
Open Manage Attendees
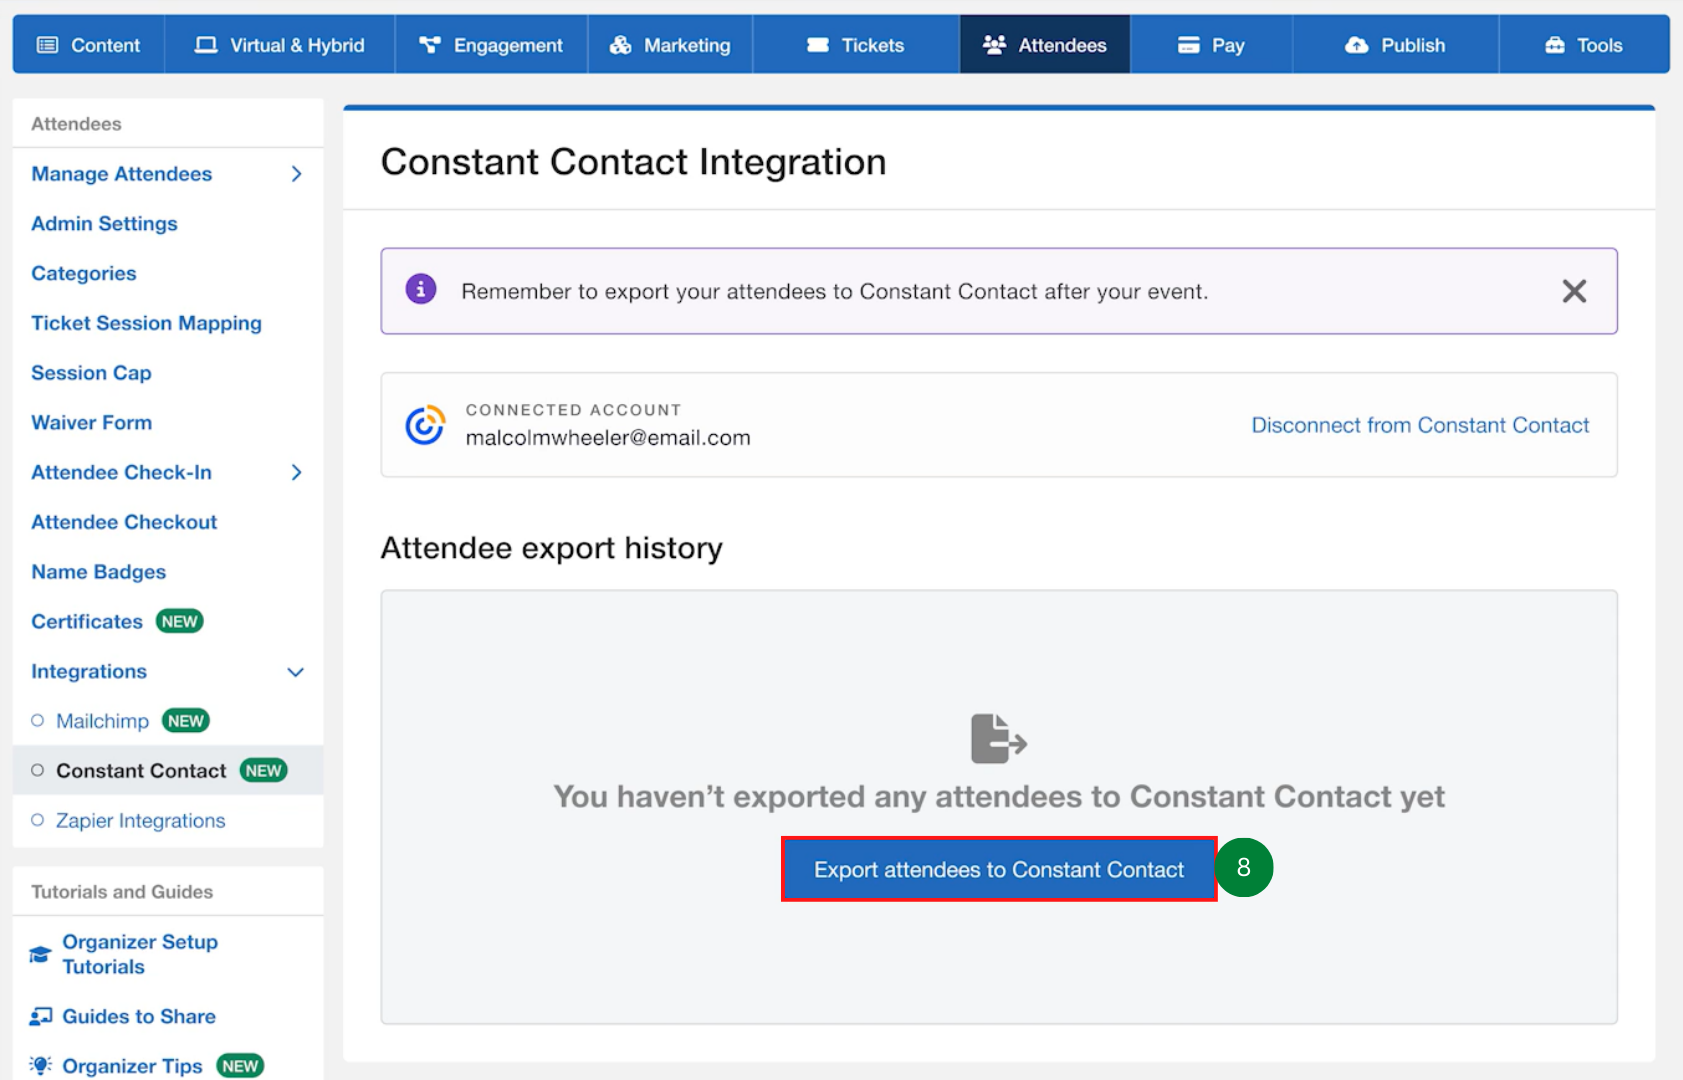pos(122,174)
